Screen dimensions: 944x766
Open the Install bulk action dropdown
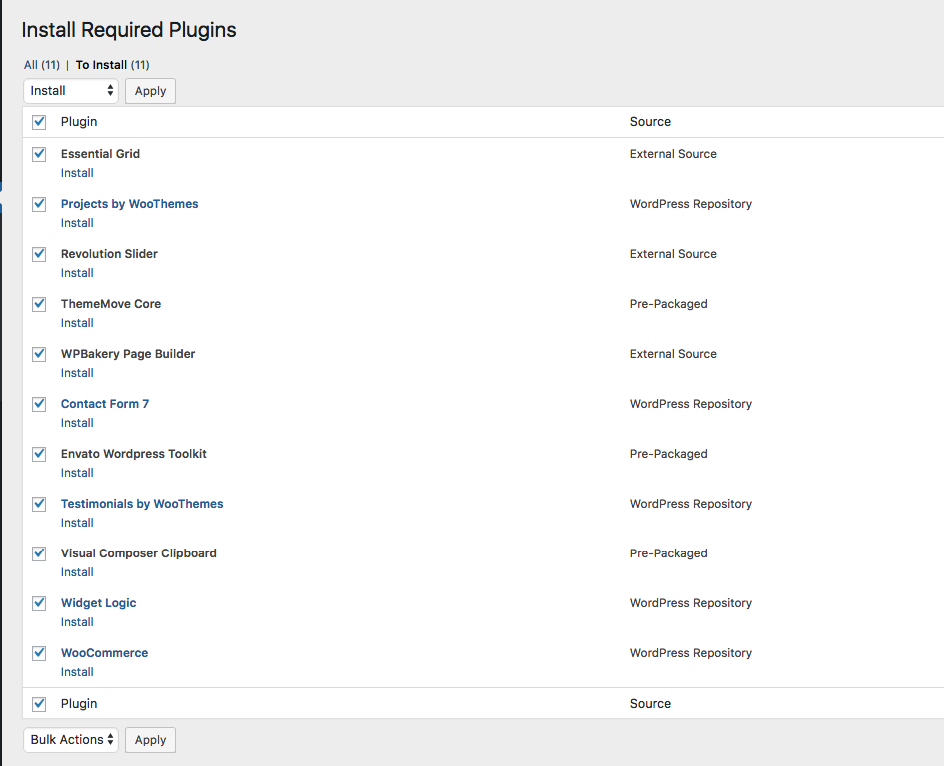71,91
